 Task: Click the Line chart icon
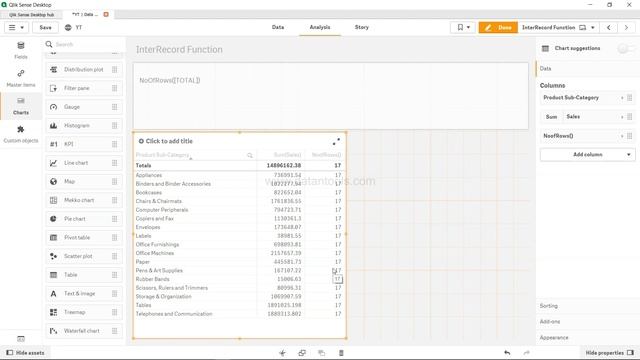[x=53, y=163]
